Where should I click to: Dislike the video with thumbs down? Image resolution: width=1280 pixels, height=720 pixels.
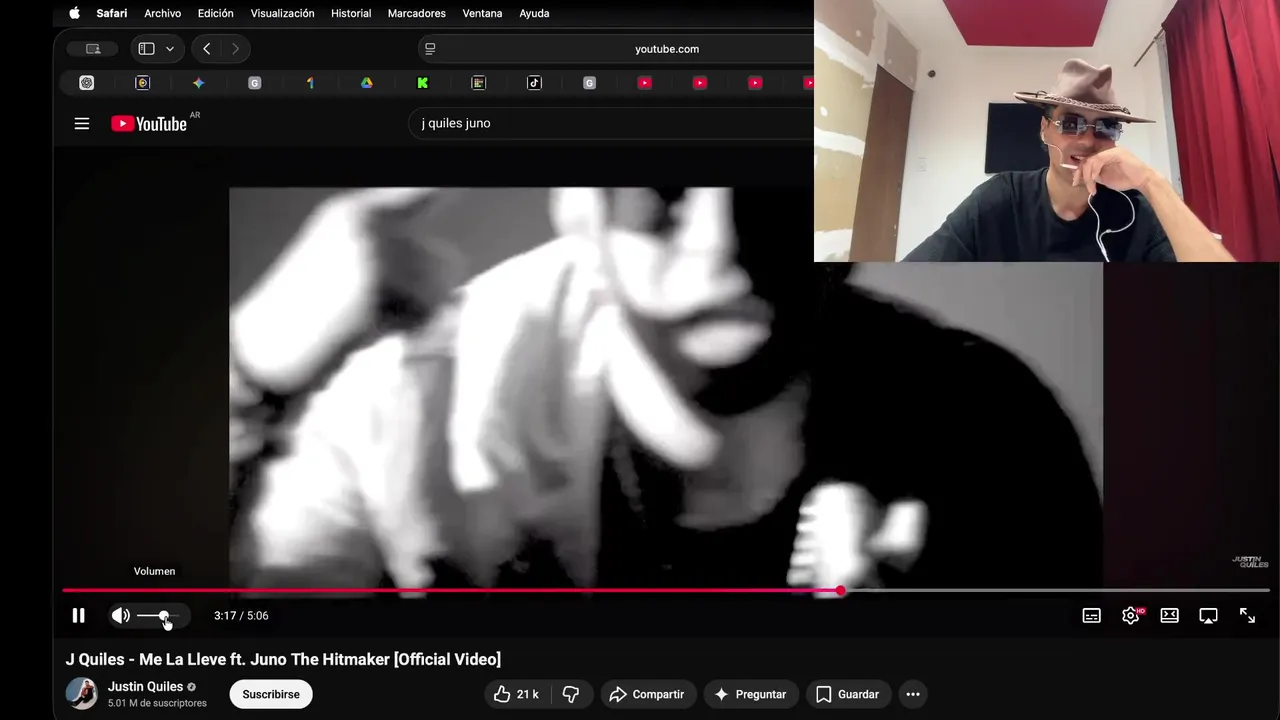point(571,694)
